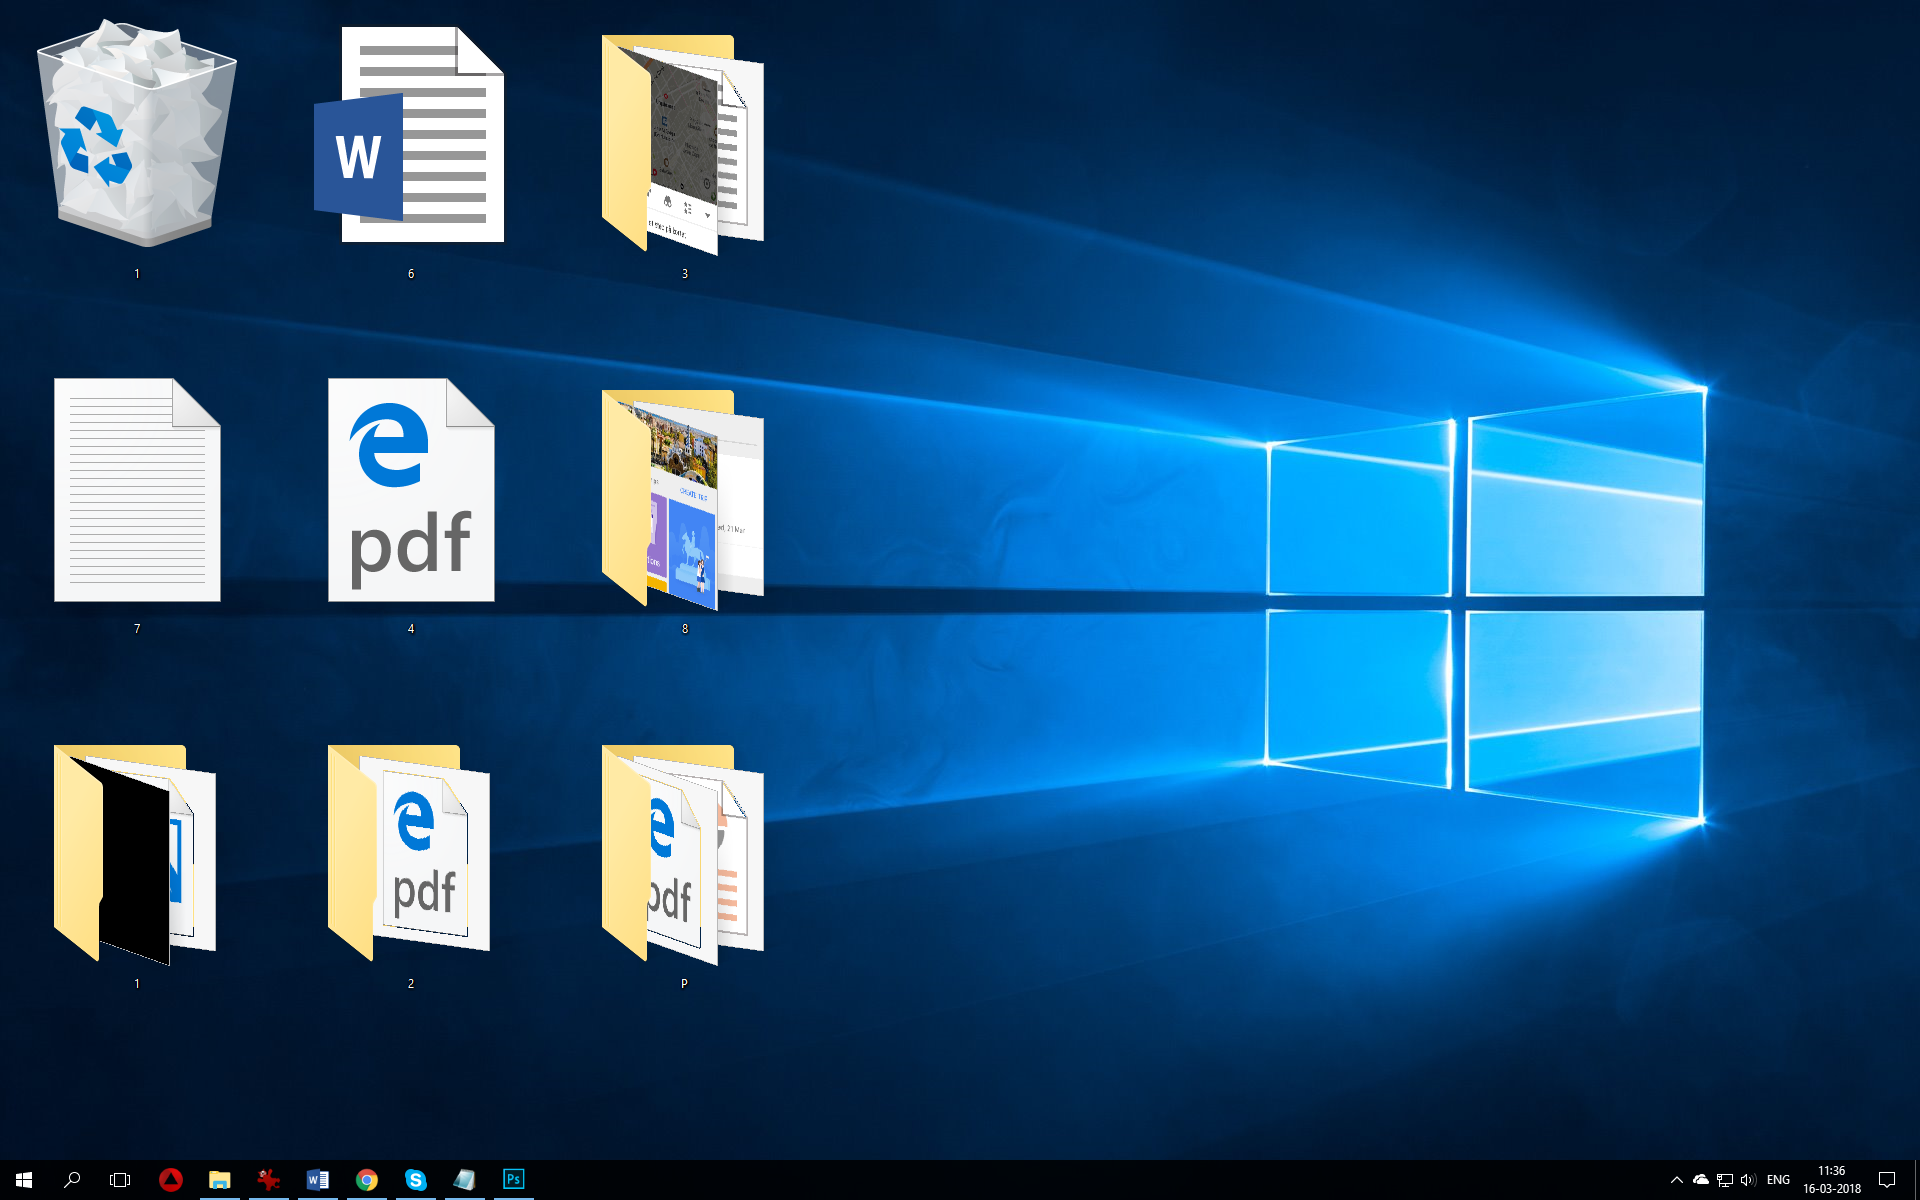The image size is (1920, 1200).
Task: Open the folder named 8
Action: 684,500
